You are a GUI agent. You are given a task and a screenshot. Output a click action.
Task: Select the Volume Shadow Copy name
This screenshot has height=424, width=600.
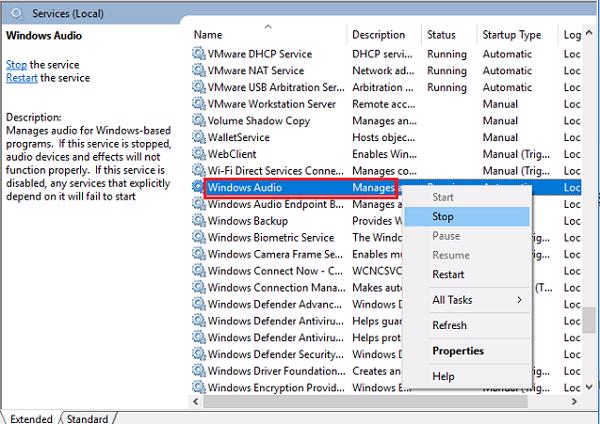(x=259, y=121)
